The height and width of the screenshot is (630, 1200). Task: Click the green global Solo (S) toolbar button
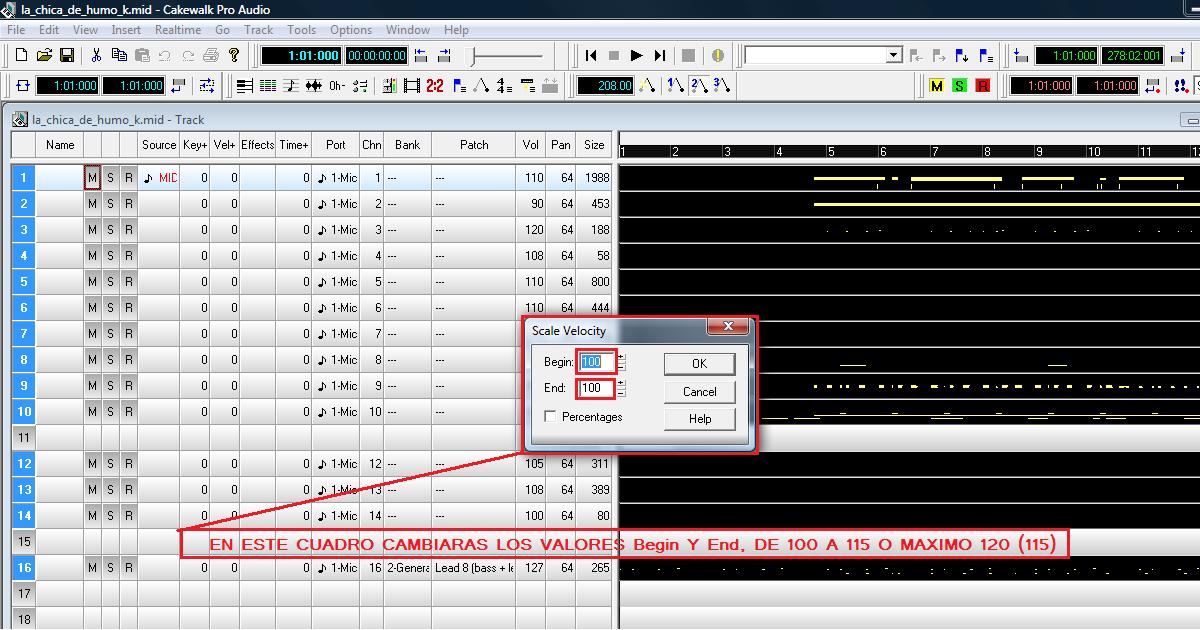click(959, 86)
